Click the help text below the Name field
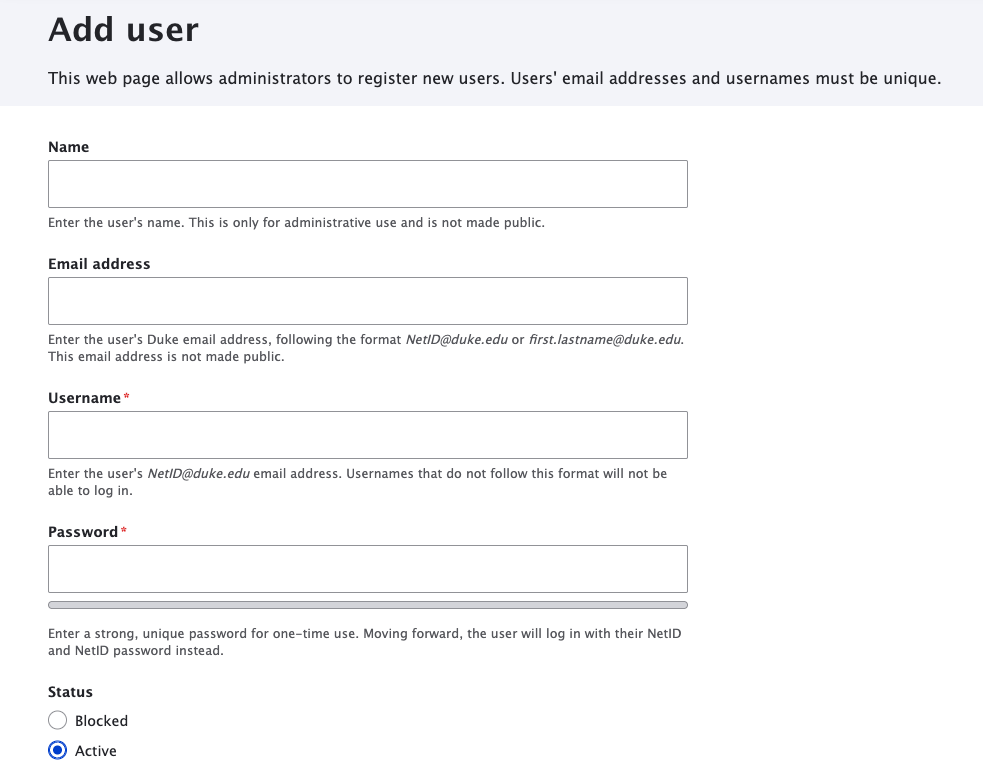The width and height of the screenshot is (983, 778). [x=294, y=222]
